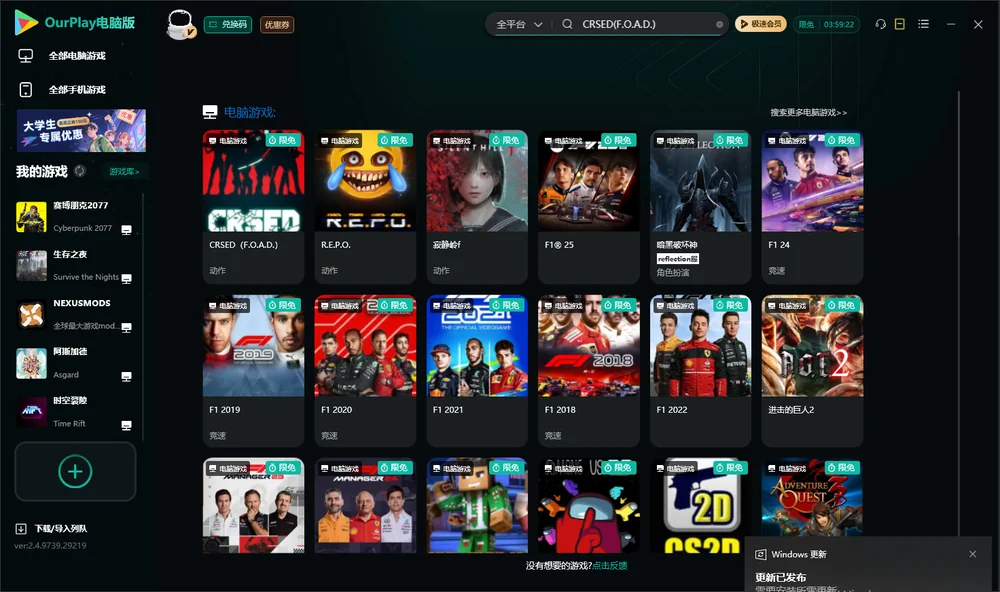Select the F1 2021 game title
The image size is (1000, 592).
click(448, 410)
